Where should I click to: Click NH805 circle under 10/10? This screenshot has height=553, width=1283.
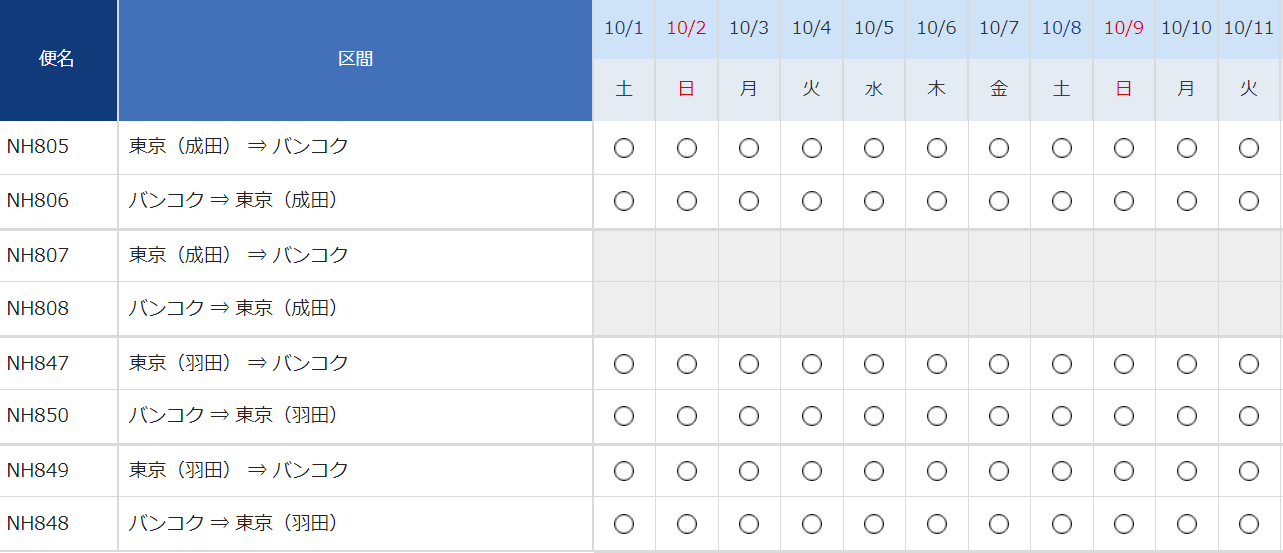pos(1187,148)
